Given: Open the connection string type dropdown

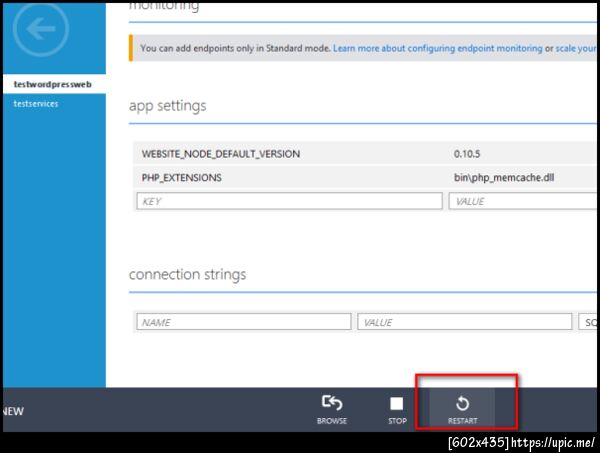Looking at the screenshot, I should pos(588,322).
